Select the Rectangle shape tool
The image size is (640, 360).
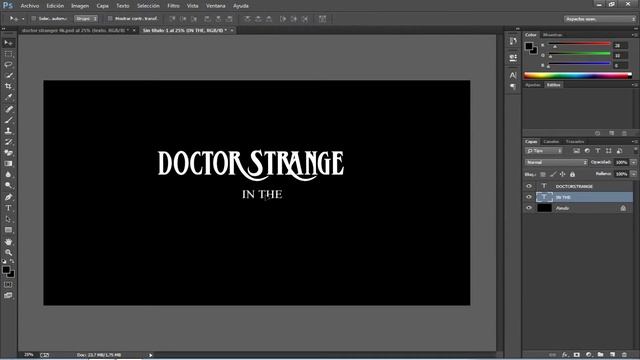[8, 230]
